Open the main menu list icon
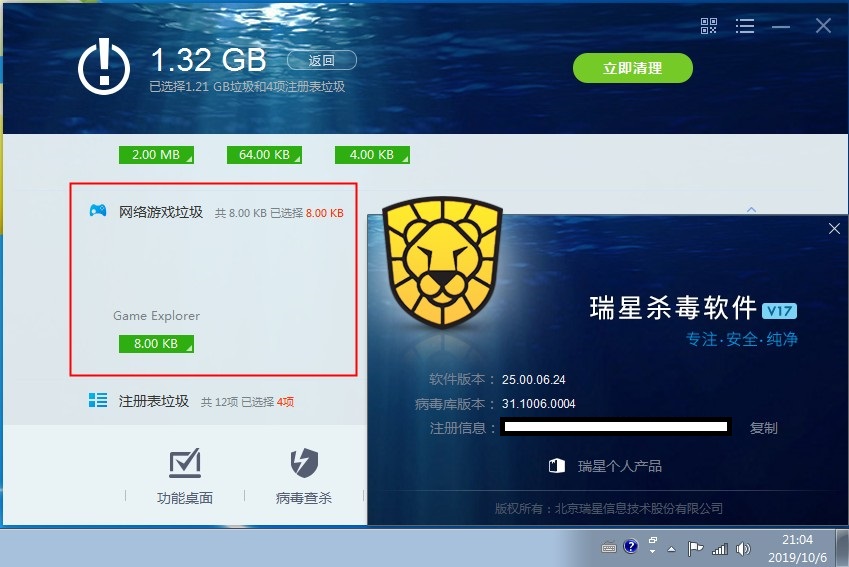849x567 pixels. (744, 25)
